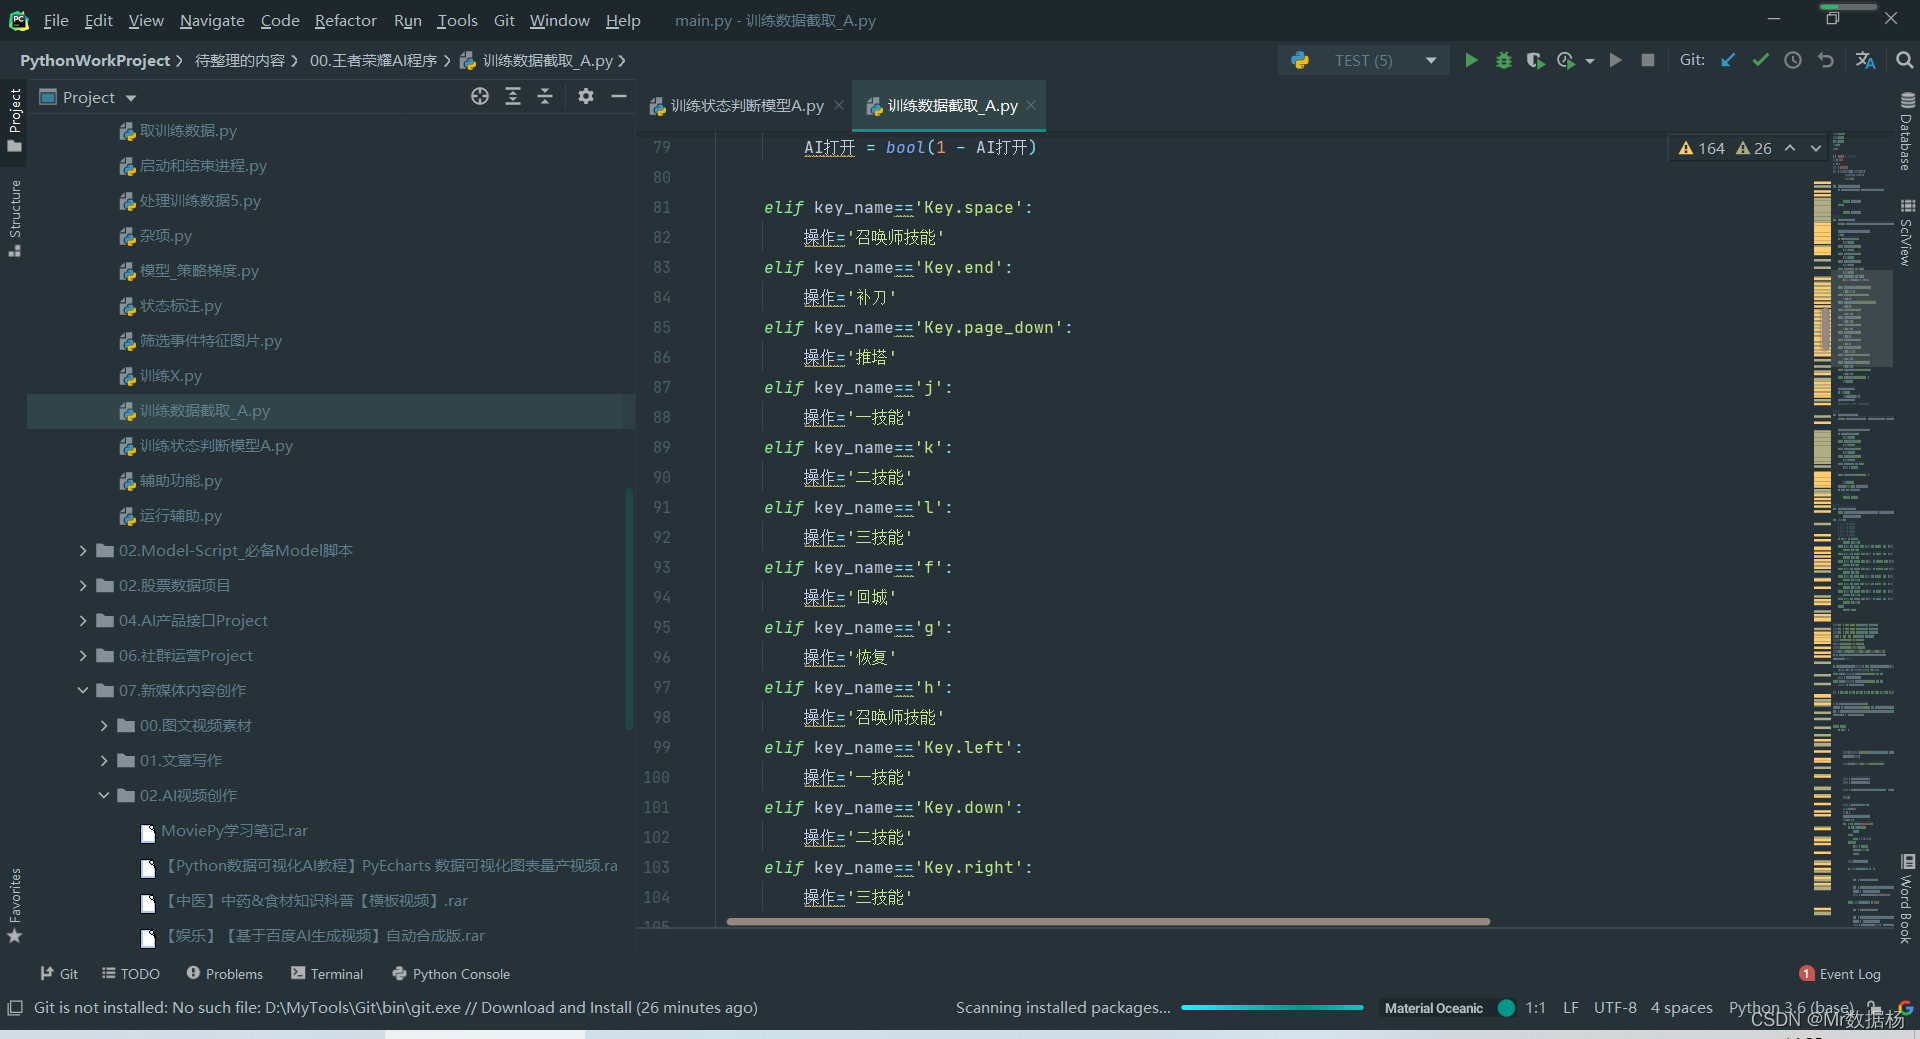The image size is (1920, 1039).
Task: Open the Favorites tool window
Action: click(14, 906)
